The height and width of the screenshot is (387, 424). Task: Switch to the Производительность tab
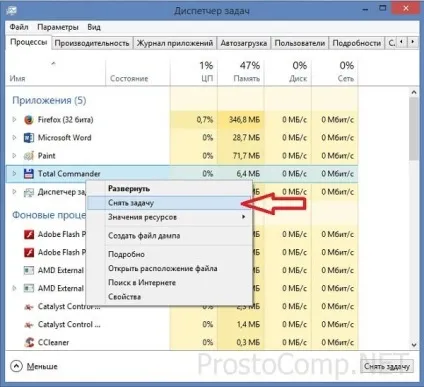pyautogui.click(x=92, y=43)
